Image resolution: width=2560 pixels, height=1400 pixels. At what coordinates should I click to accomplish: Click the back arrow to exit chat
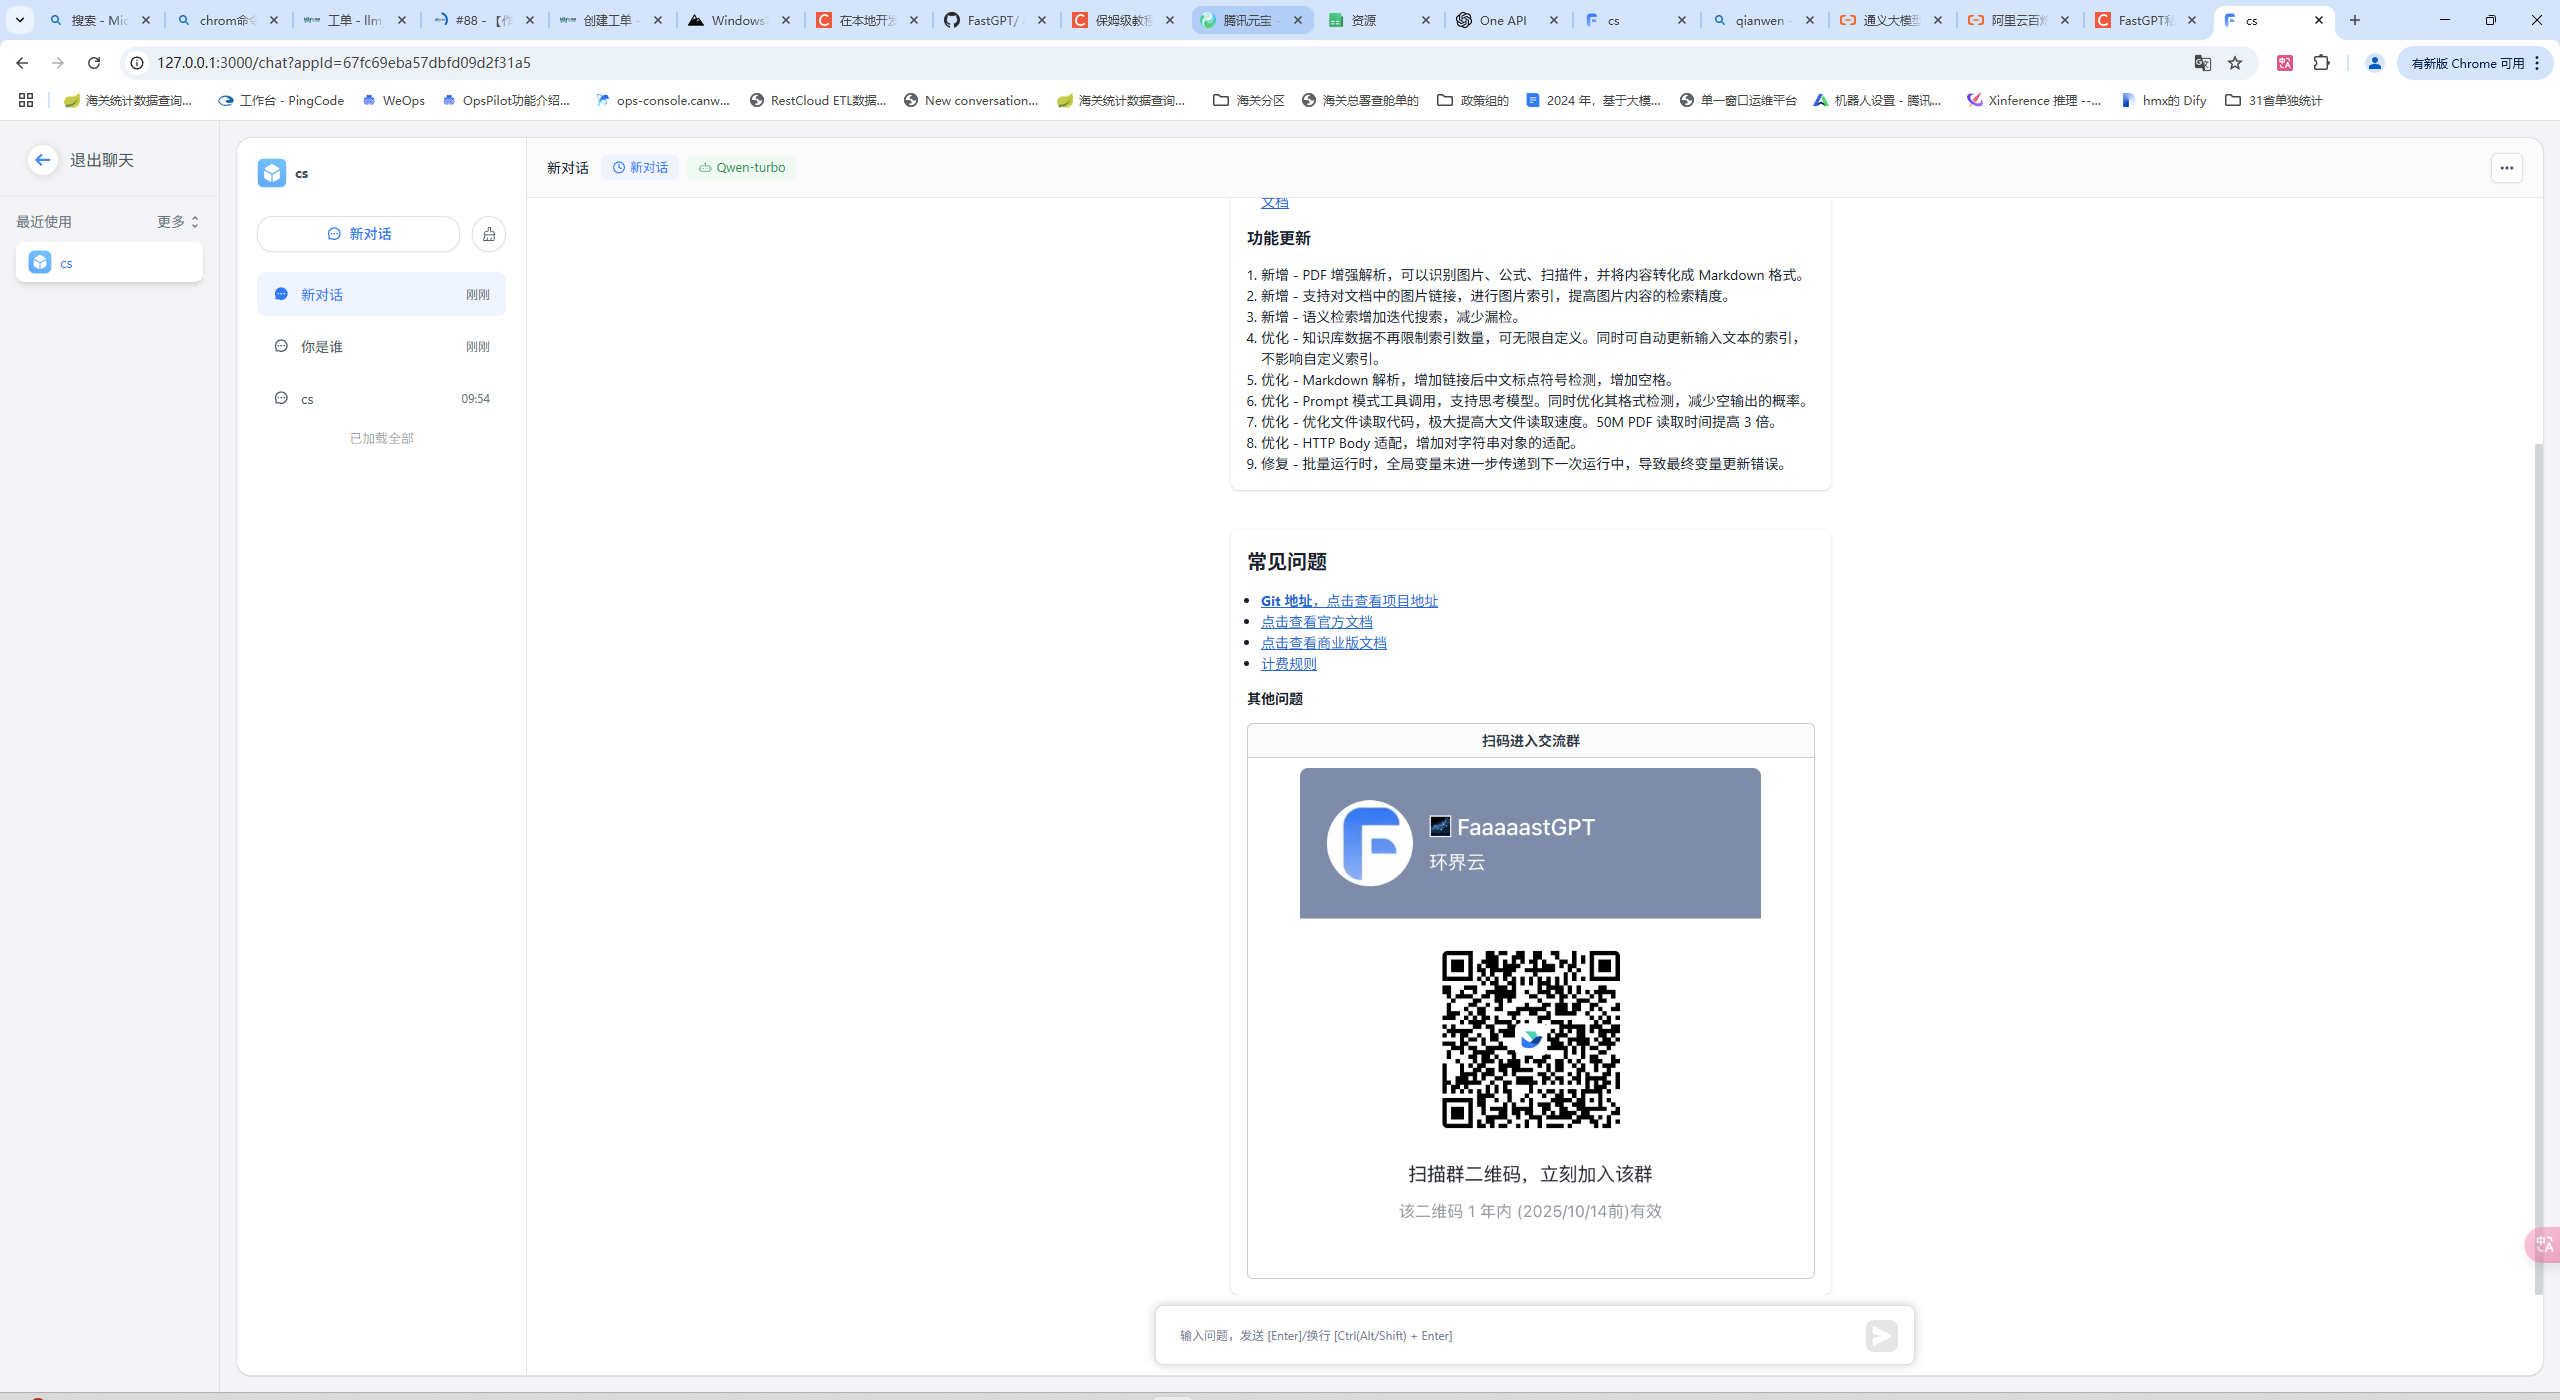click(42, 160)
